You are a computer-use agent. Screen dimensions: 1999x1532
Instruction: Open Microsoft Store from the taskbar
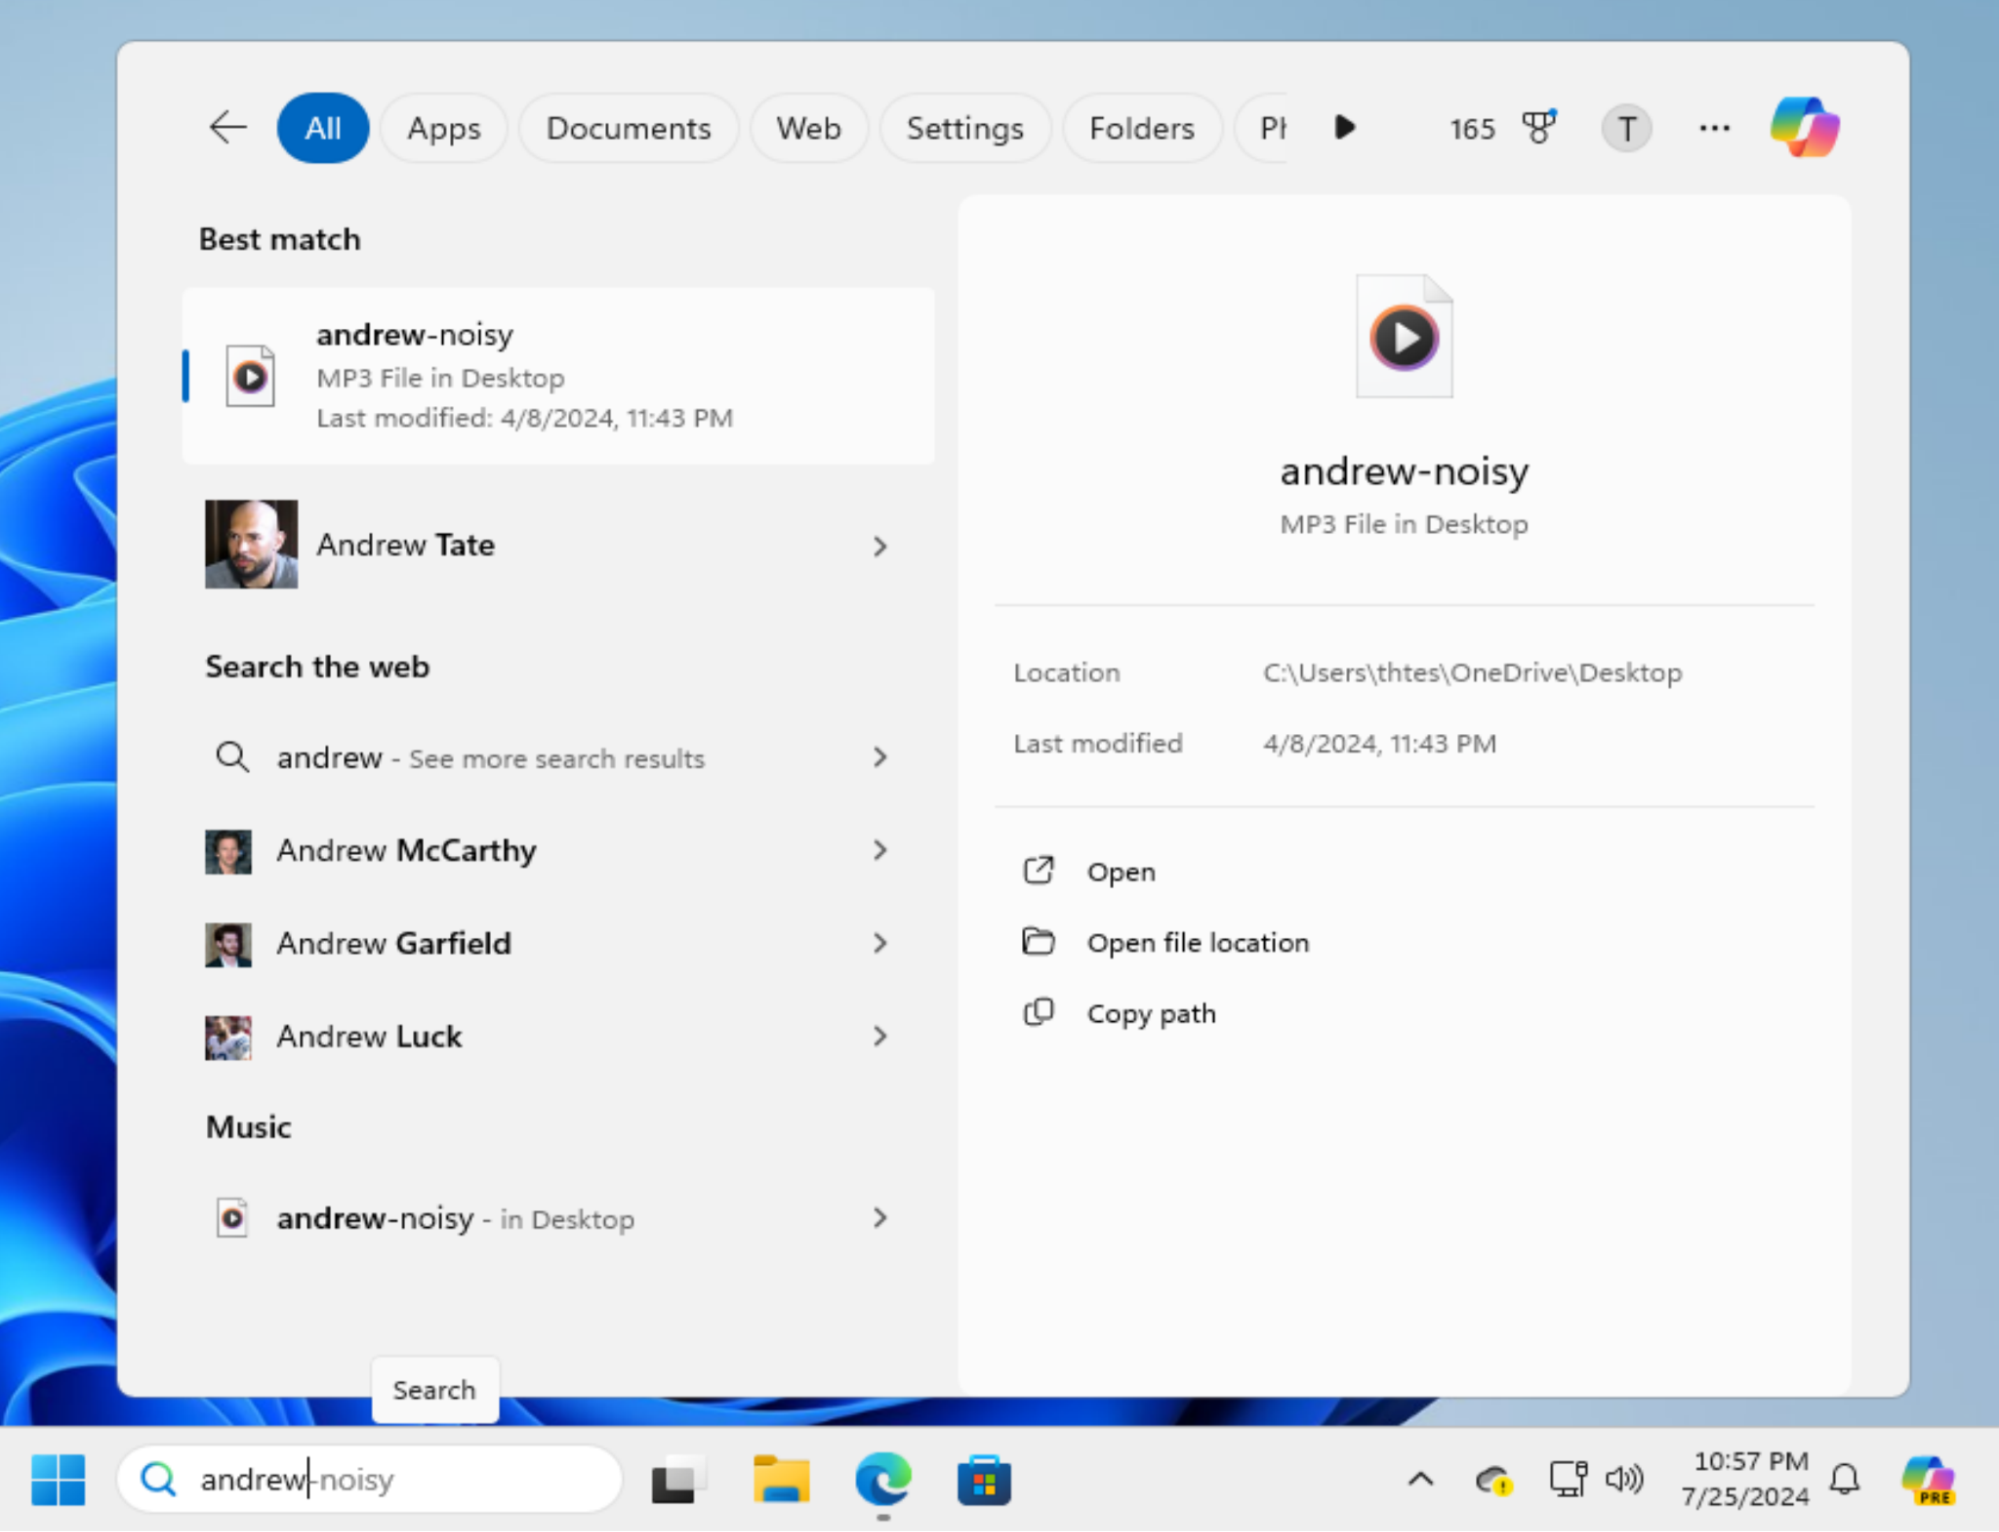coord(984,1480)
